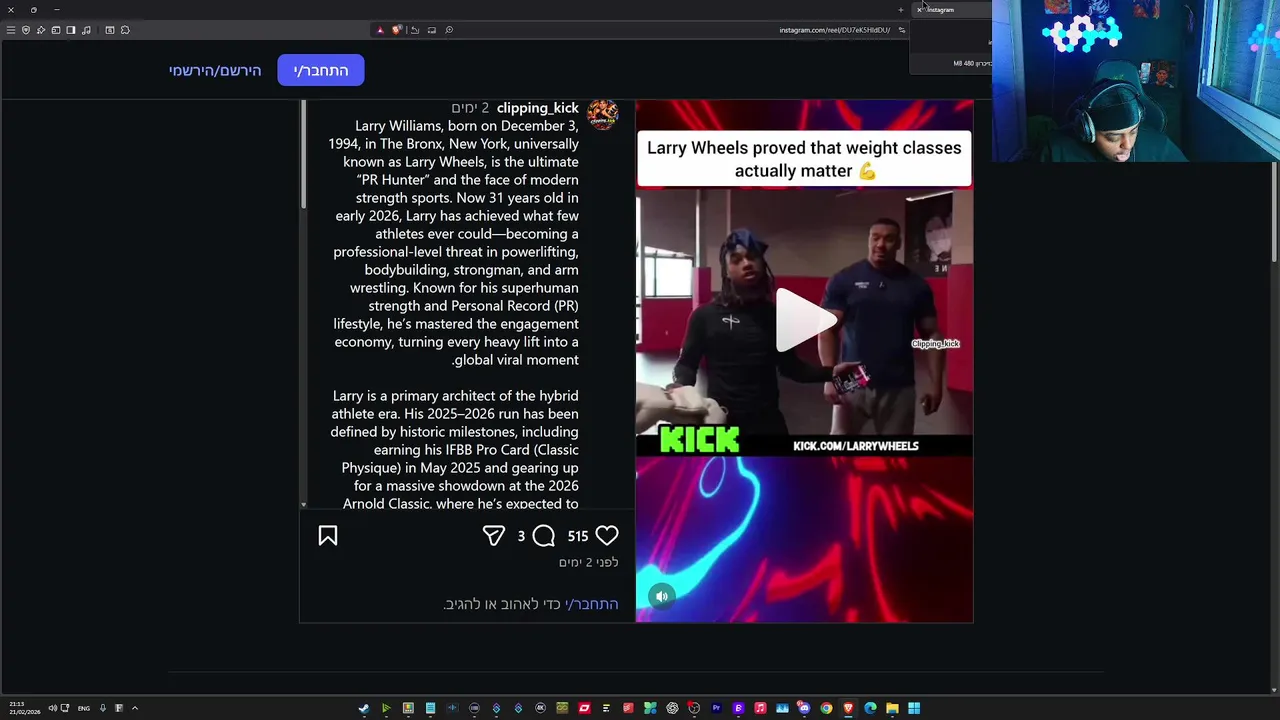Open Discord from the taskbar
Viewport: 1280px width, 720px height.
coord(804,708)
